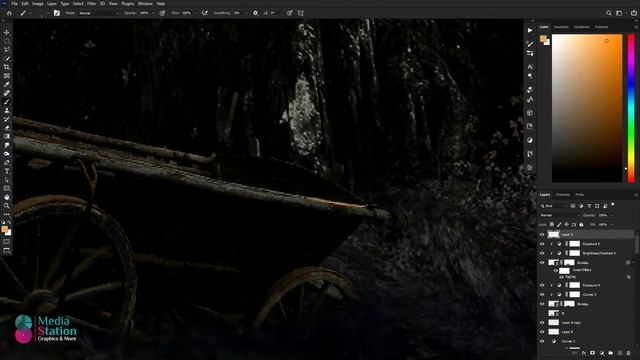Click the rainbow hue slider
Viewport: 640px width, 360px height.
coord(631,108)
